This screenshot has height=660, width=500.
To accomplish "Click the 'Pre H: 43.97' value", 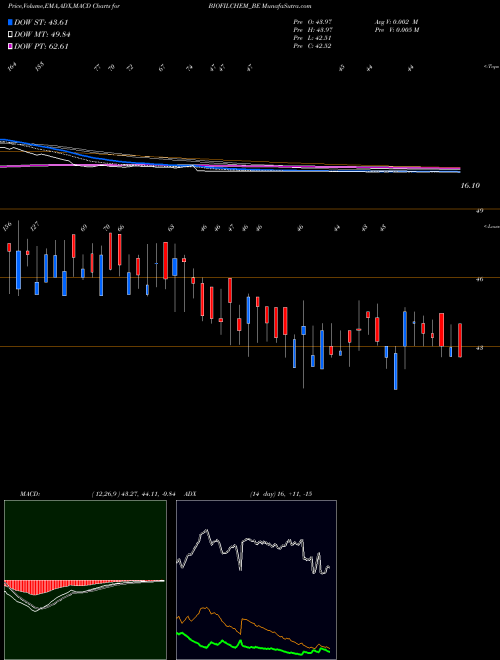I will tap(313, 30).
